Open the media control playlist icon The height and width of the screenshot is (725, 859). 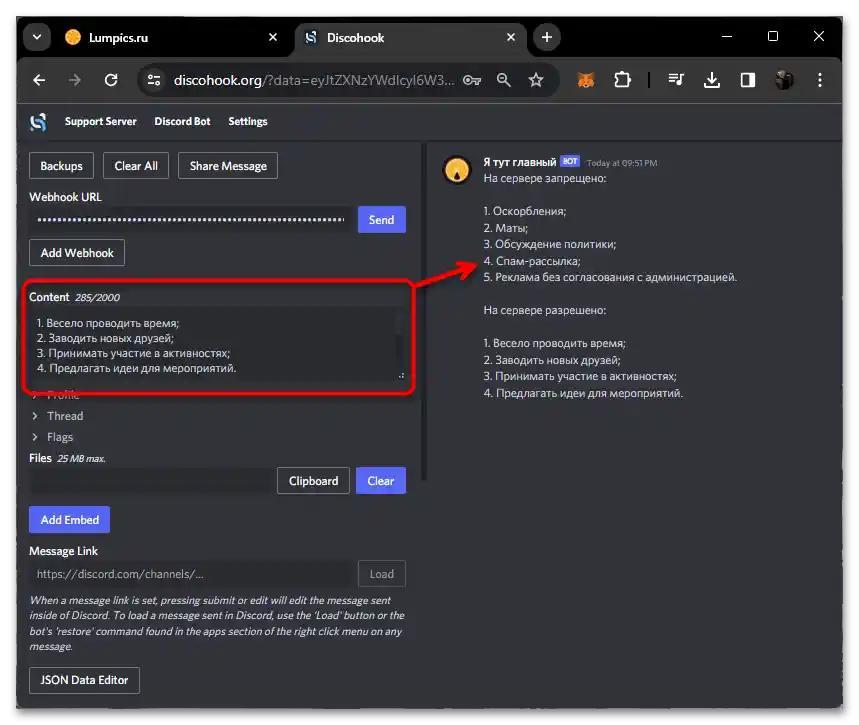click(676, 81)
